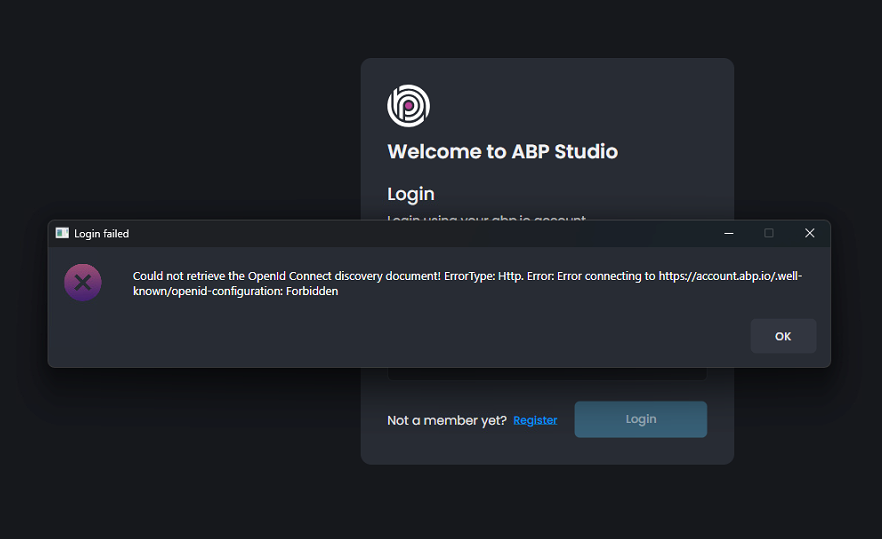This screenshot has height=539, width=882.
Task: Click the Not a member yet? label
Action: pyautogui.click(x=446, y=420)
